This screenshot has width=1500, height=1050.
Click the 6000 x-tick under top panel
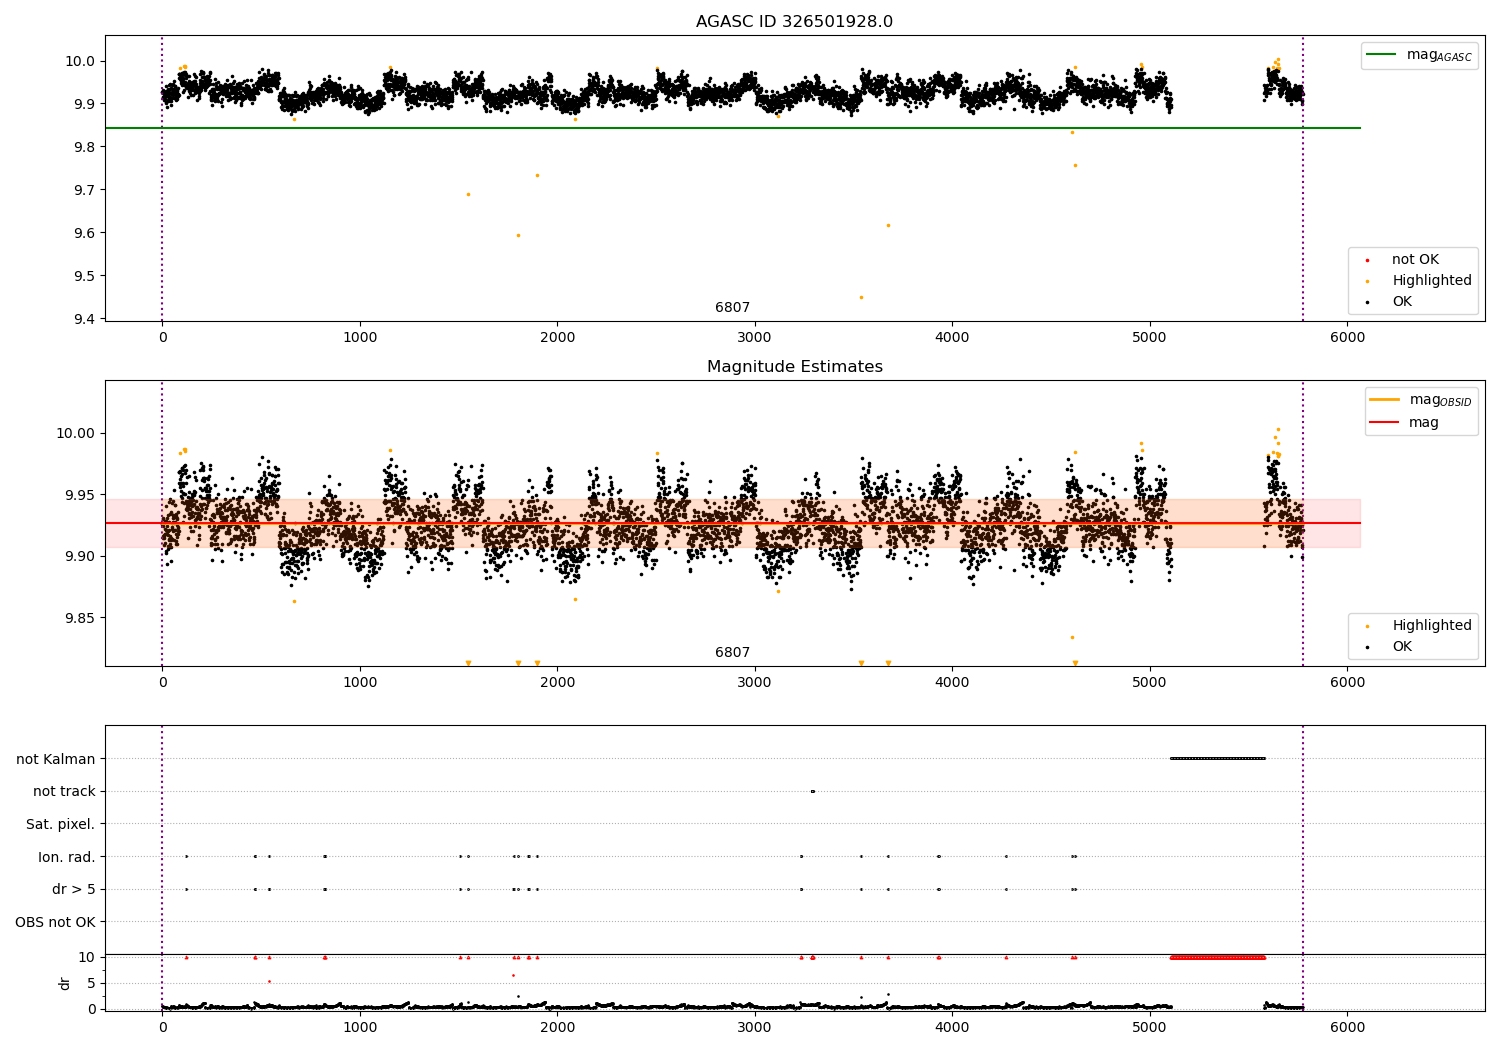(1347, 337)
